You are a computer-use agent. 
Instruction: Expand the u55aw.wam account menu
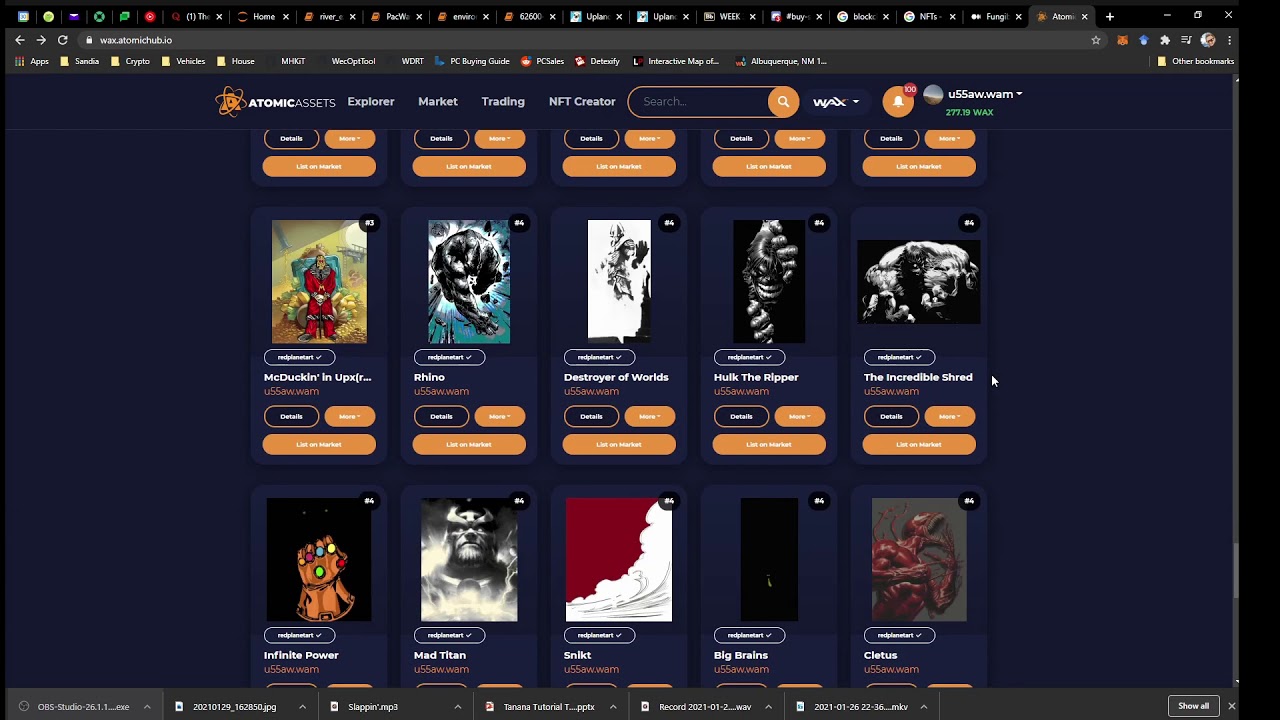tap(985, 94)
